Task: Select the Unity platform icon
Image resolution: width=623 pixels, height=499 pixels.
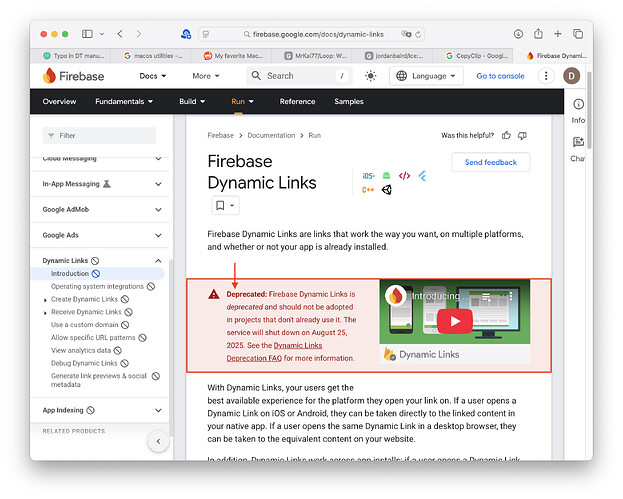Action: coord(387,190)
